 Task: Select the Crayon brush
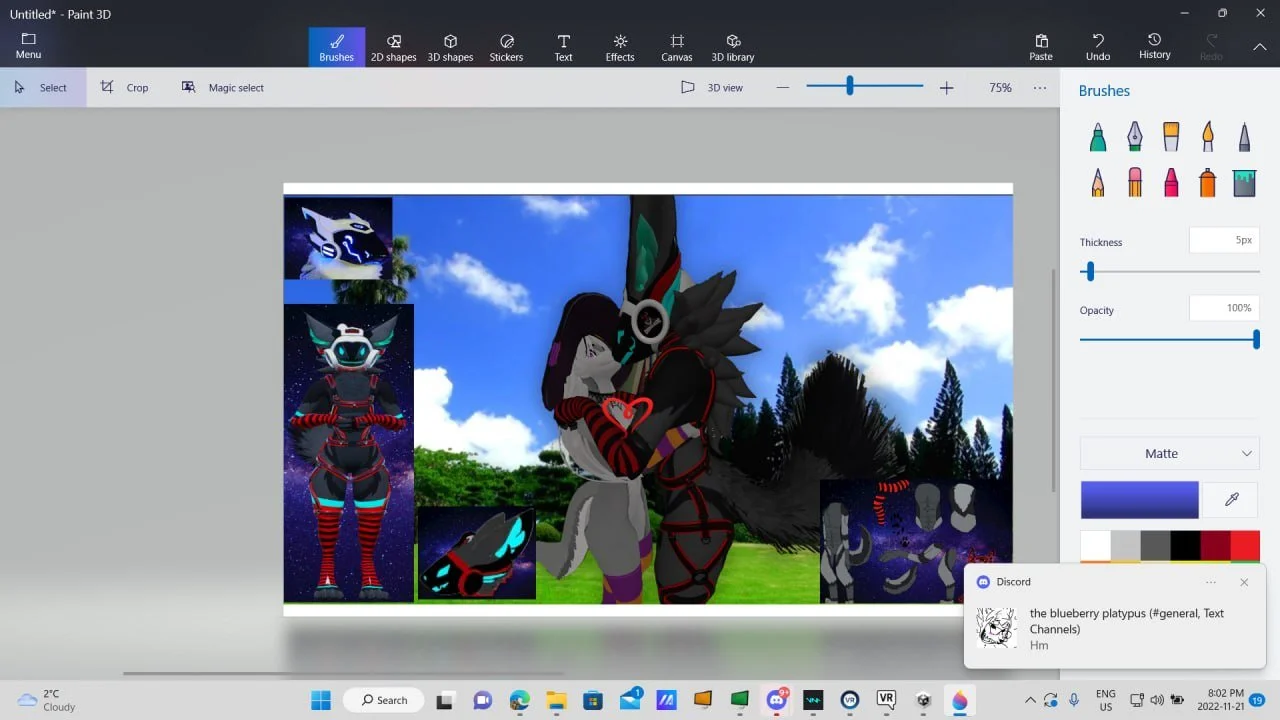click(1171, 182)
